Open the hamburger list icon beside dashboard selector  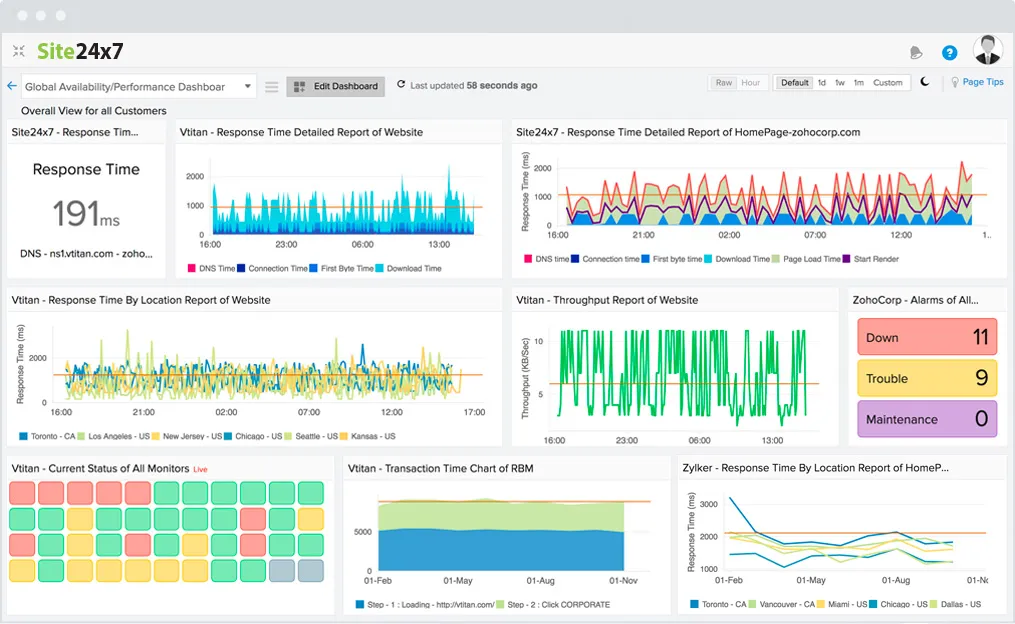click(x=271, y=85)
